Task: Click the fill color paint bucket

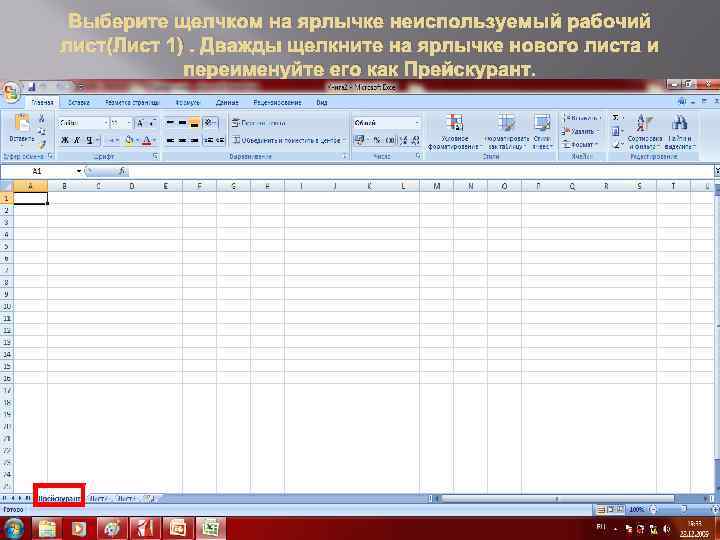Action: coord(129,140)
